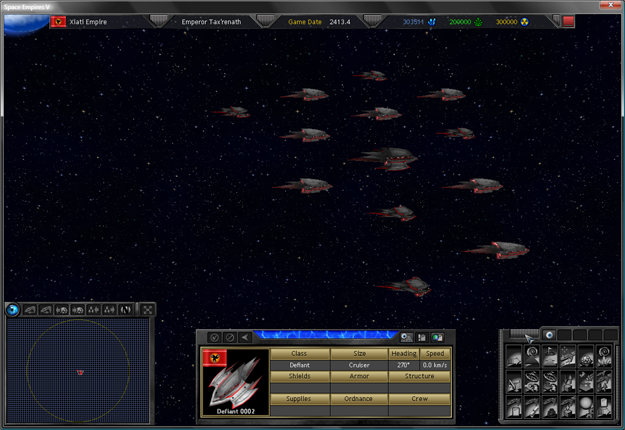Click the ship-with-sparkles command icon
This screenshot has width=625, height=430.
[568, 356]
